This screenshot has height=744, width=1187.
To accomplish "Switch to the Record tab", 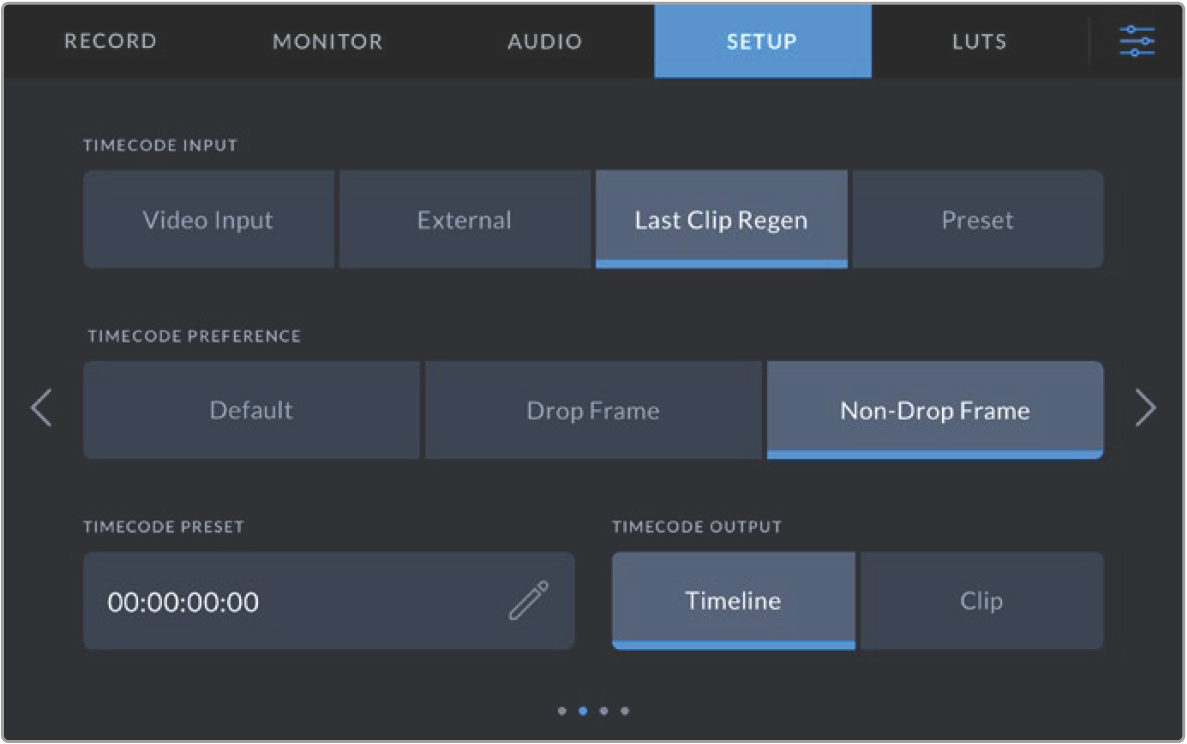I will click(x=110, y=42).
